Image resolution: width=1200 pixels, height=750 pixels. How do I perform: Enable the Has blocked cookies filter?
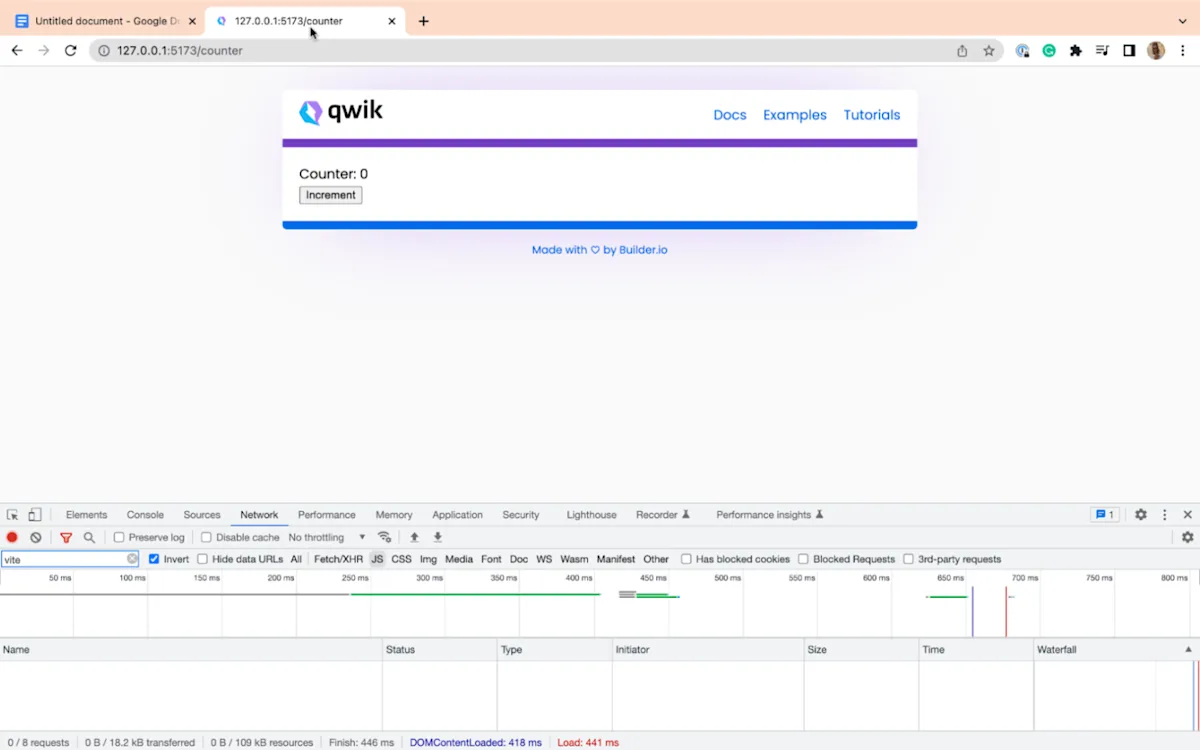coord(687,559)
